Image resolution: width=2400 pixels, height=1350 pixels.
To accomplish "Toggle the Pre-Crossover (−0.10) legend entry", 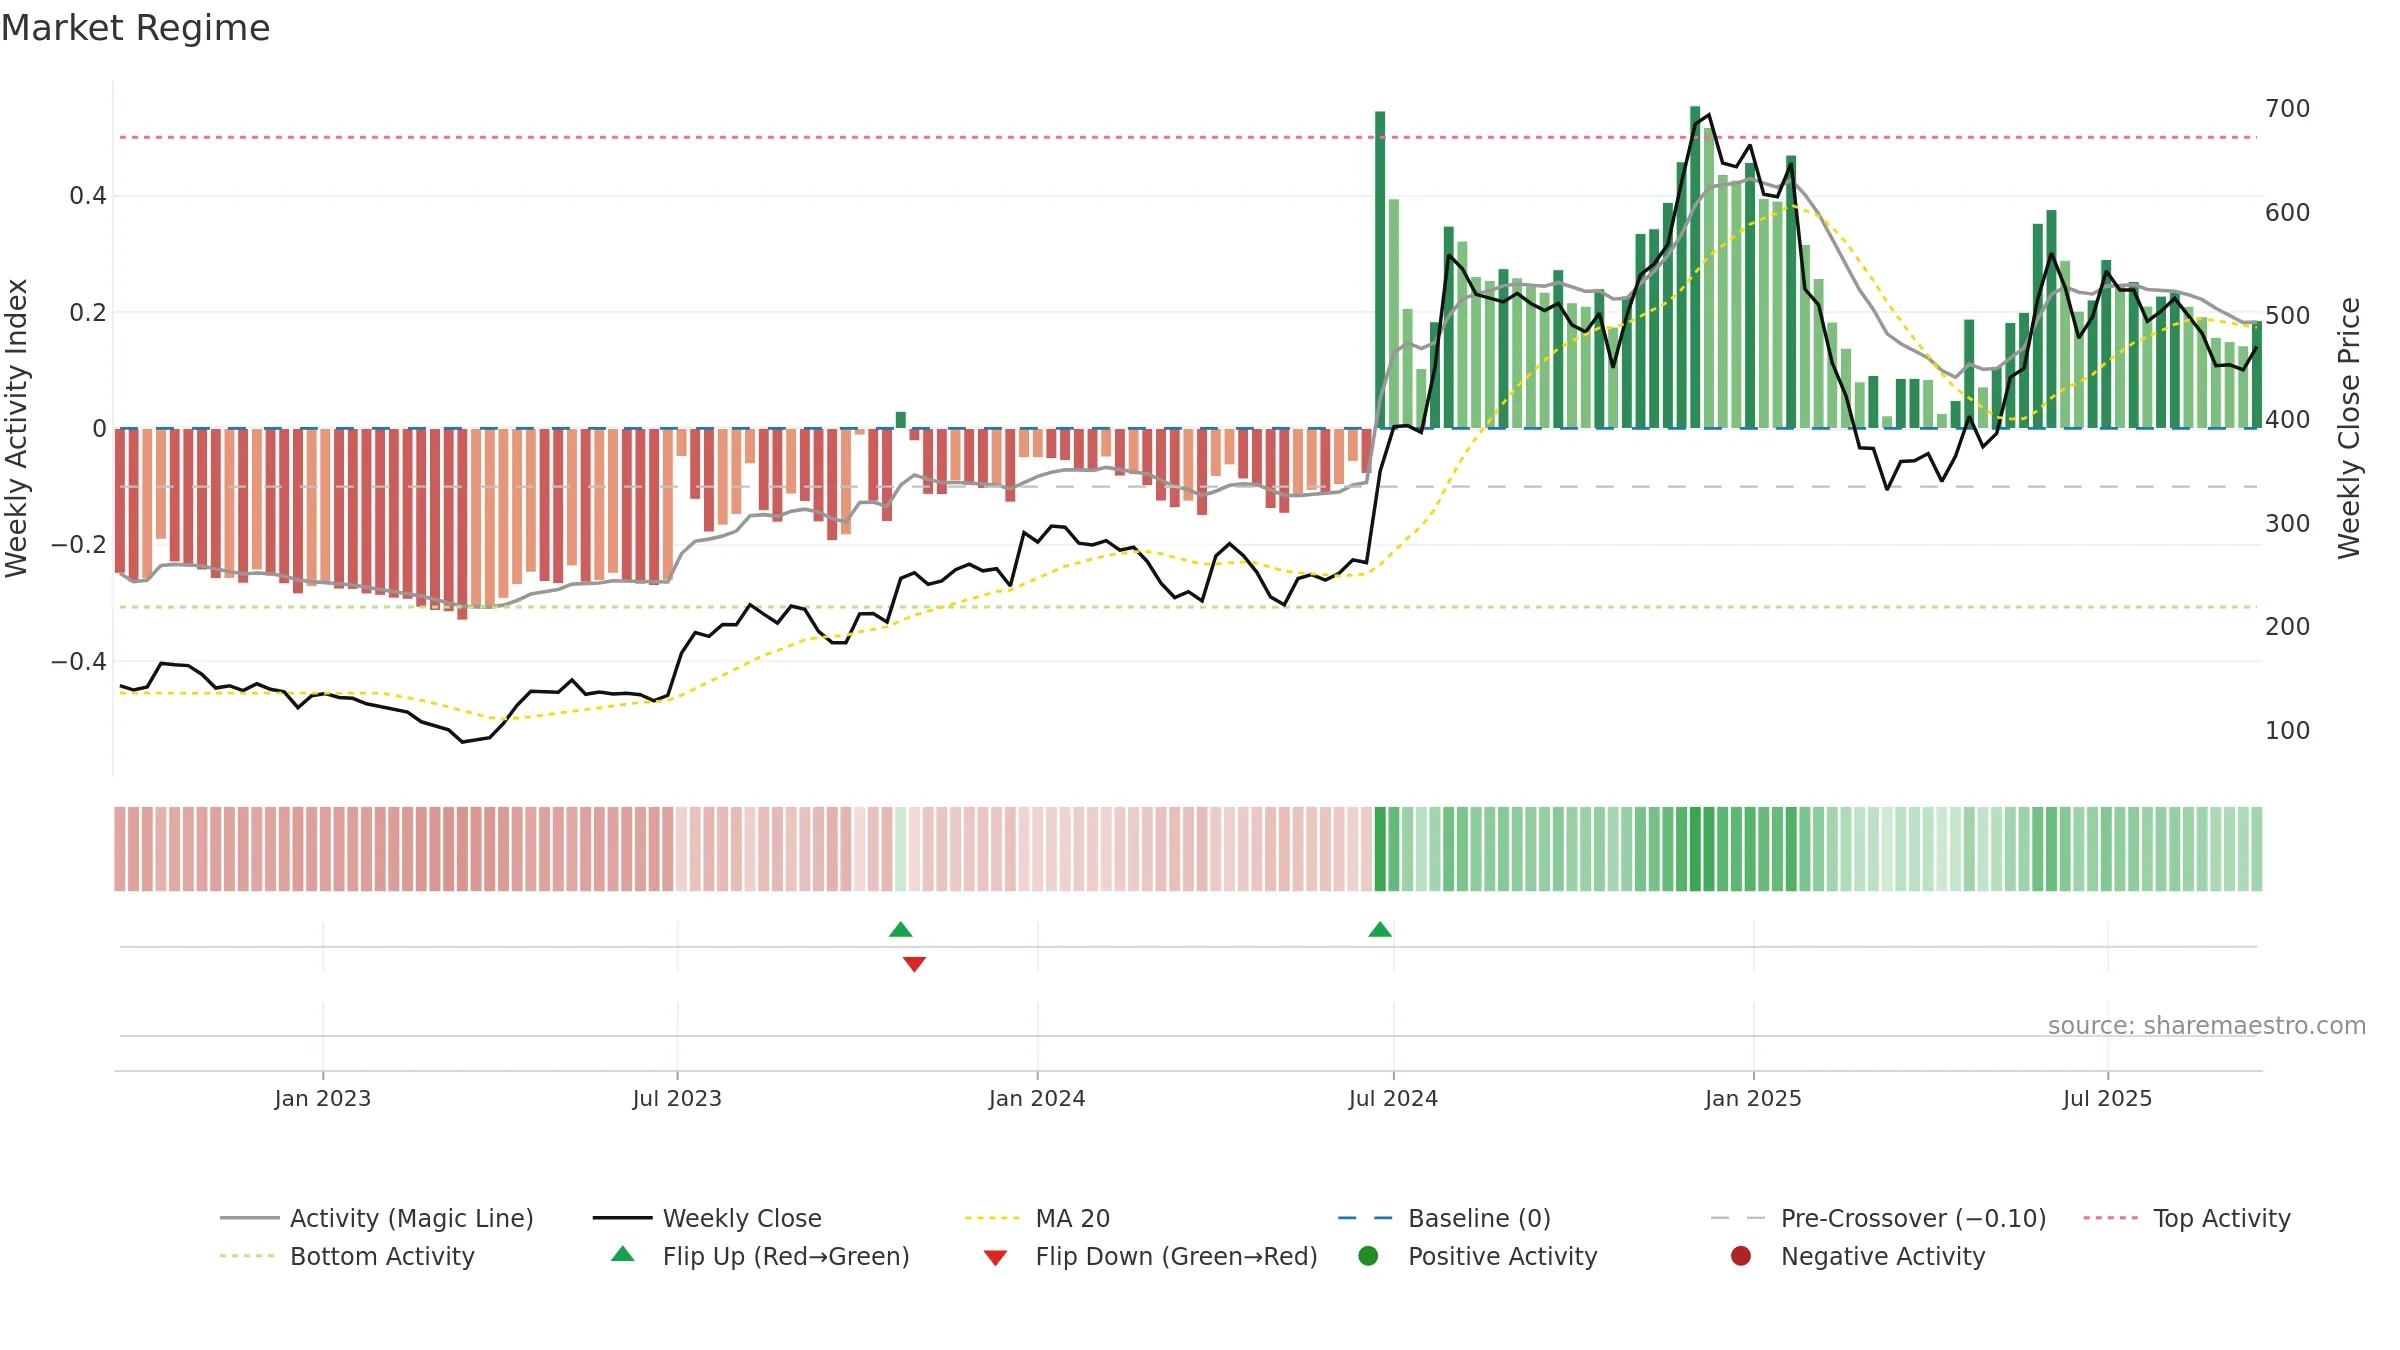I will [x=1878, y=1218].
